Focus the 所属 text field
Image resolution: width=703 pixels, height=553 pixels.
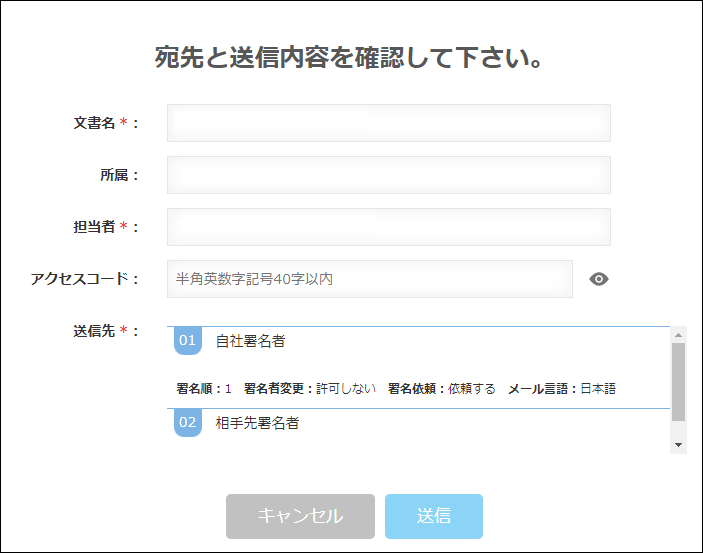(x=388, y=175)
